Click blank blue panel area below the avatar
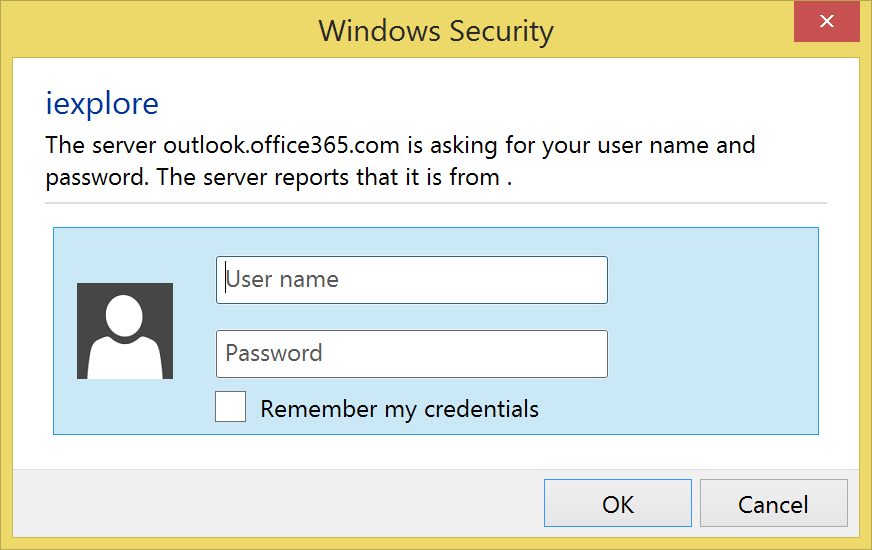Viewport: 872px width, 550px height. (x=125, y=408)
